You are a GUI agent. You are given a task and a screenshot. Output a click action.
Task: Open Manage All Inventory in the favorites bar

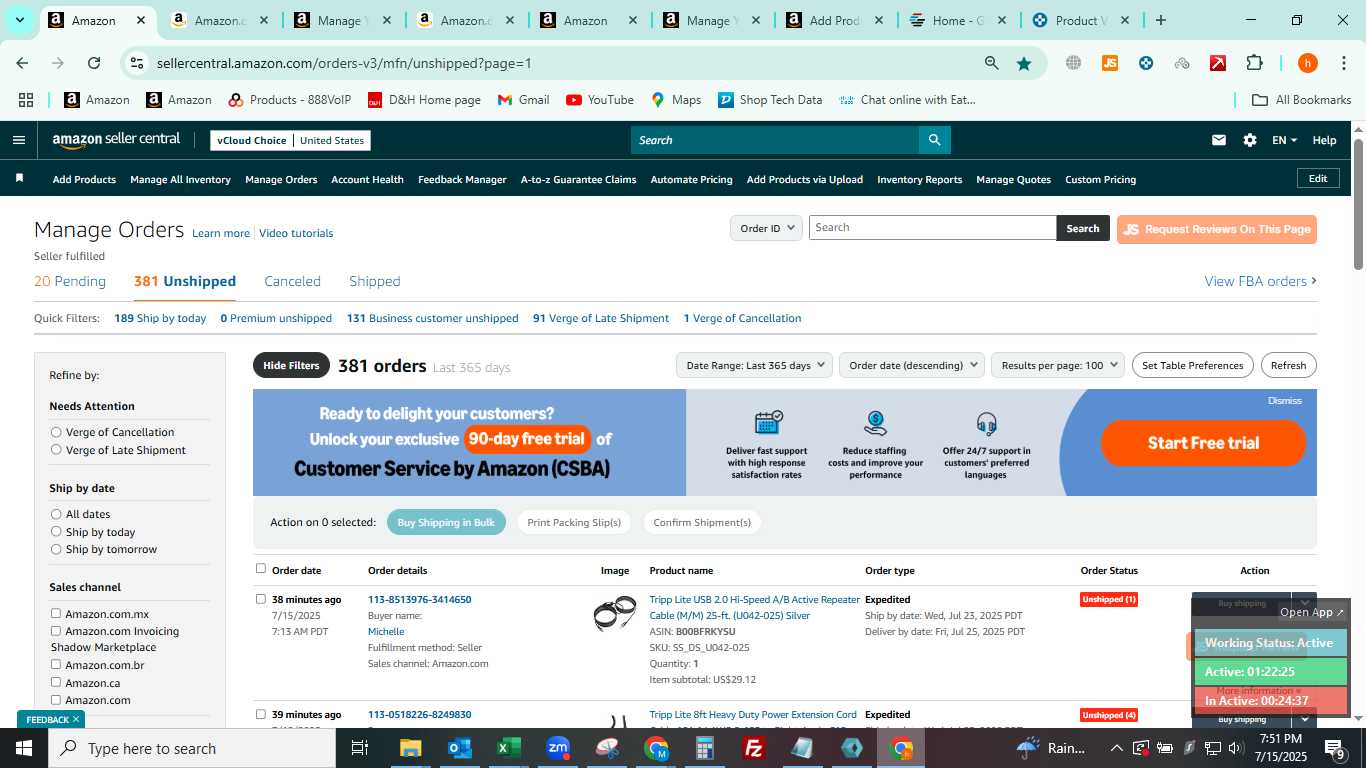pos(180,179)
